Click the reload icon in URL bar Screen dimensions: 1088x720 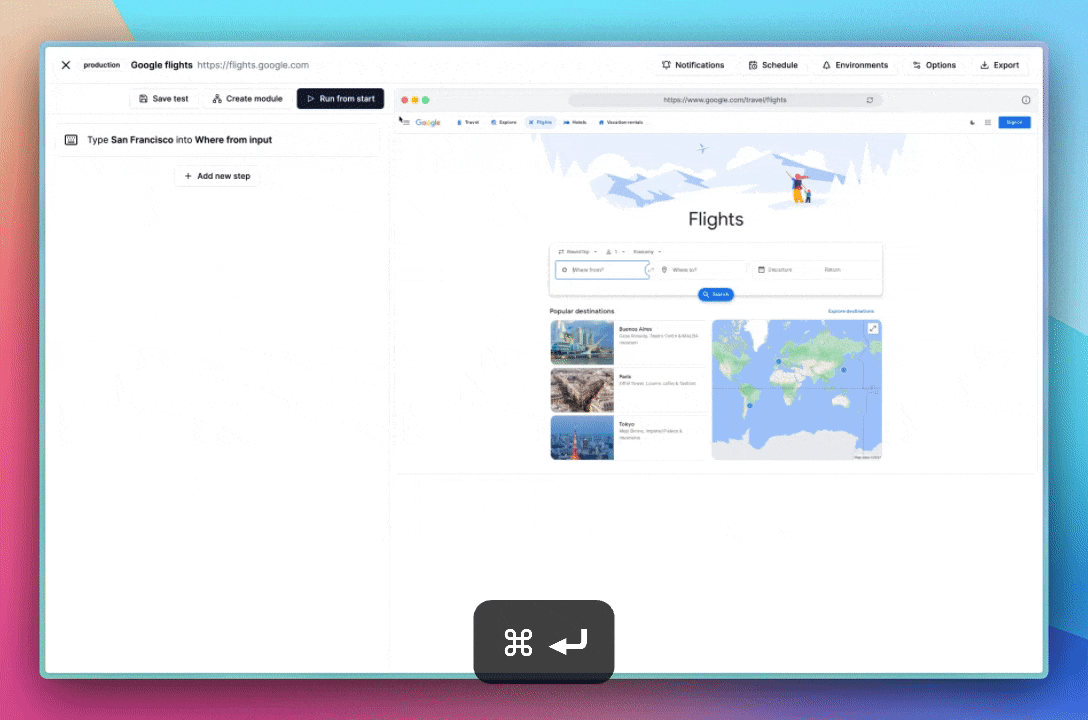[x=870, y=100]
